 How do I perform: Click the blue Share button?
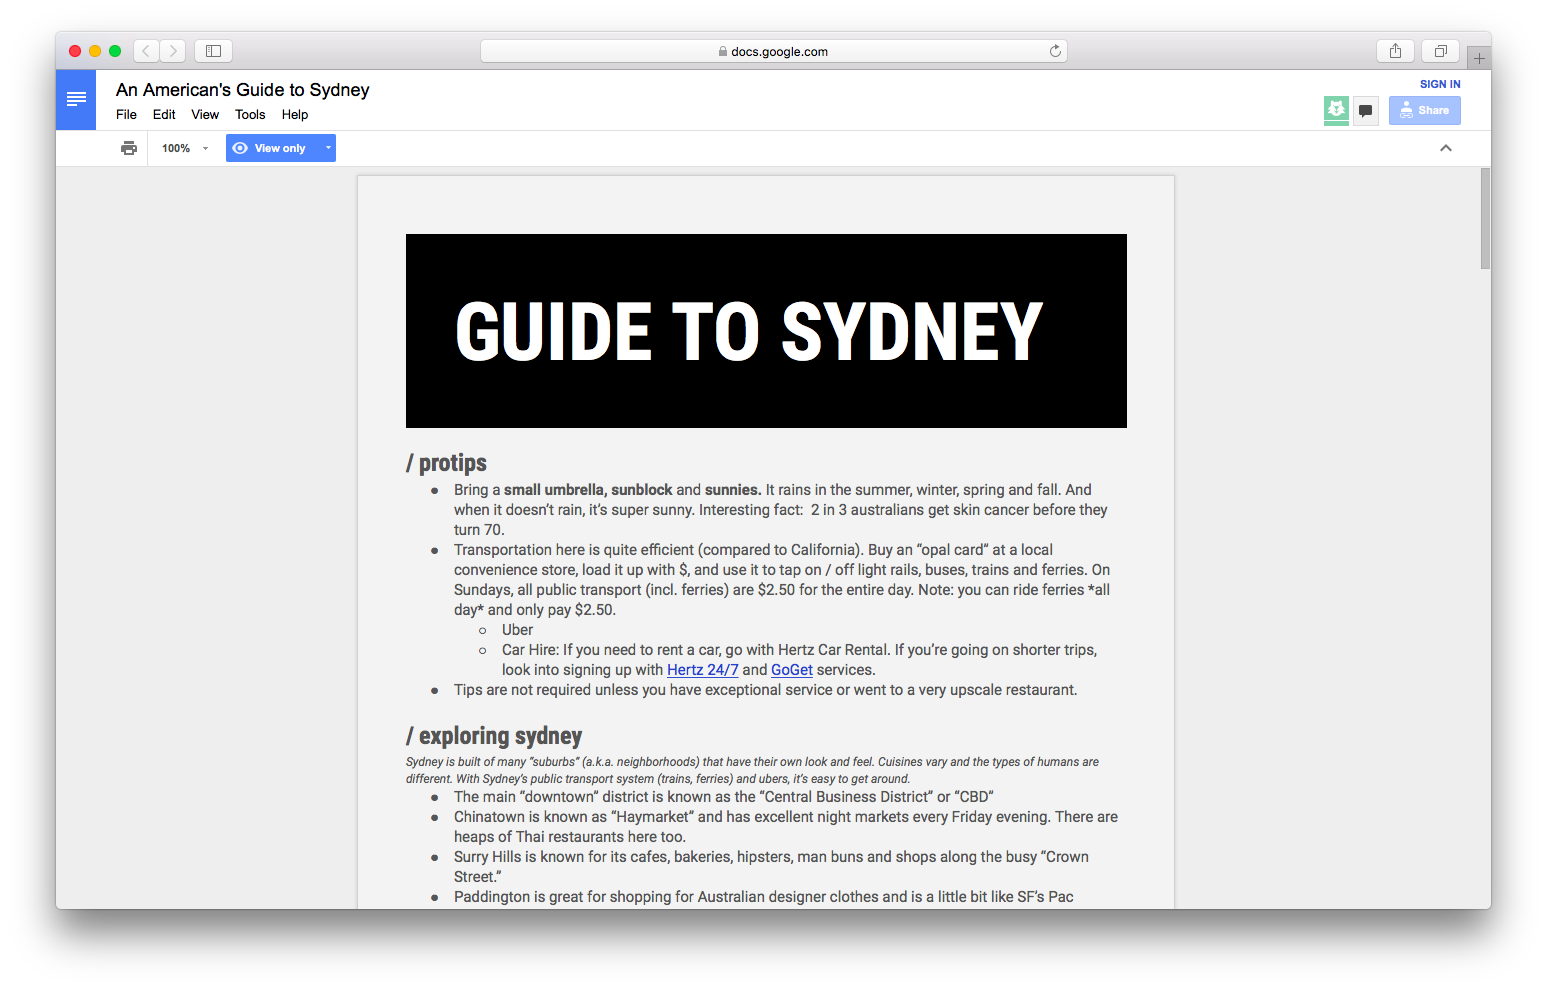tap(1425, 111)
